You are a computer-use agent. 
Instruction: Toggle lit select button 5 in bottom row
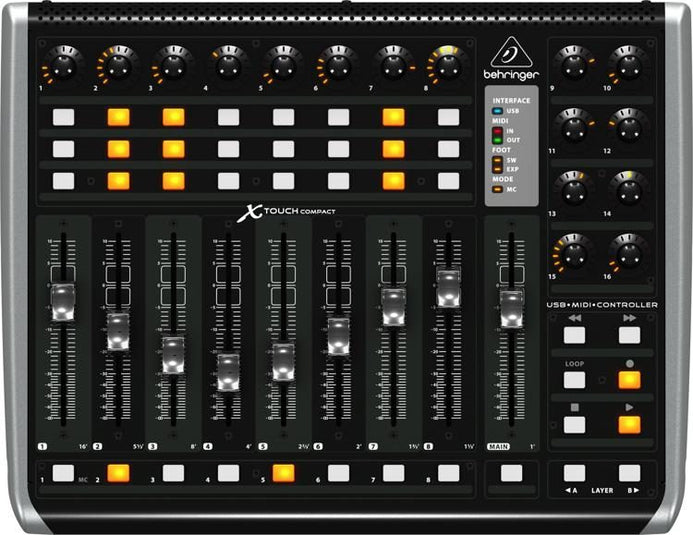click(x=284, y=473)
